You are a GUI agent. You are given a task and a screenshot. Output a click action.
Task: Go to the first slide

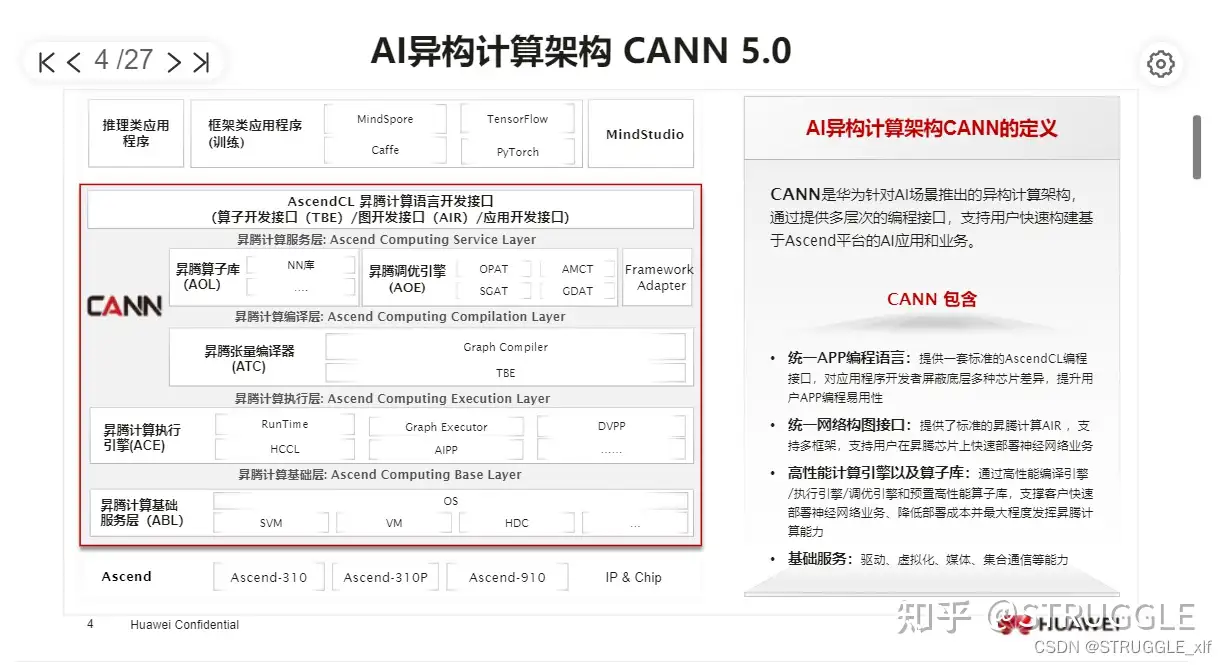[46, 63]
